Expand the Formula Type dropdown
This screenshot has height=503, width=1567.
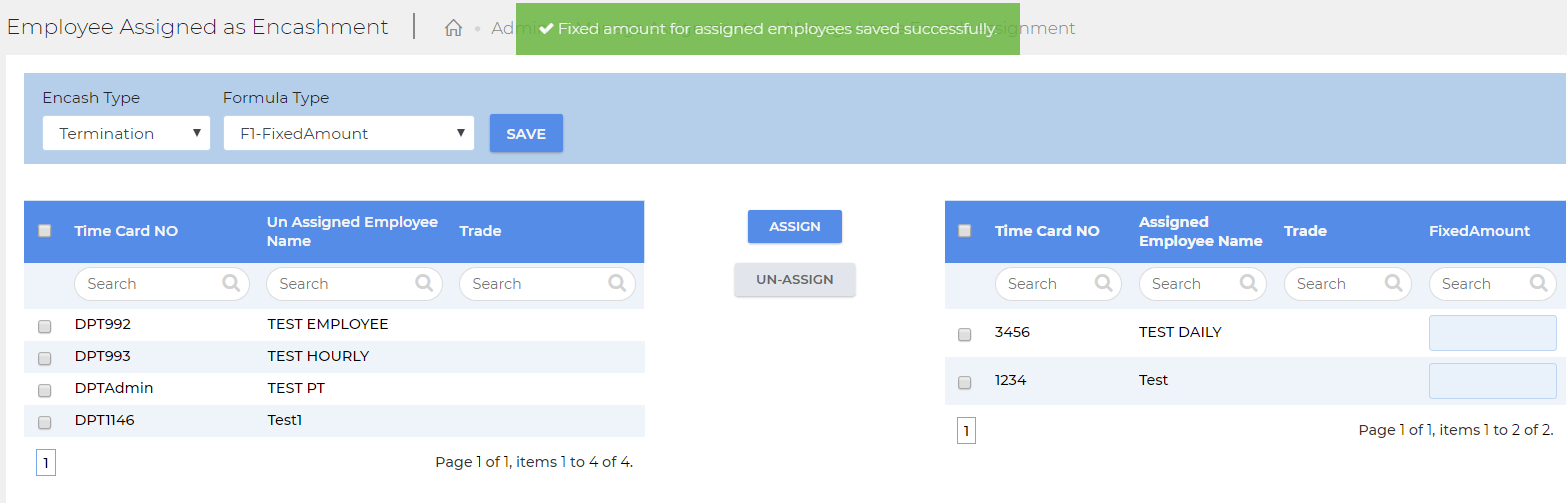click(348, 133)
